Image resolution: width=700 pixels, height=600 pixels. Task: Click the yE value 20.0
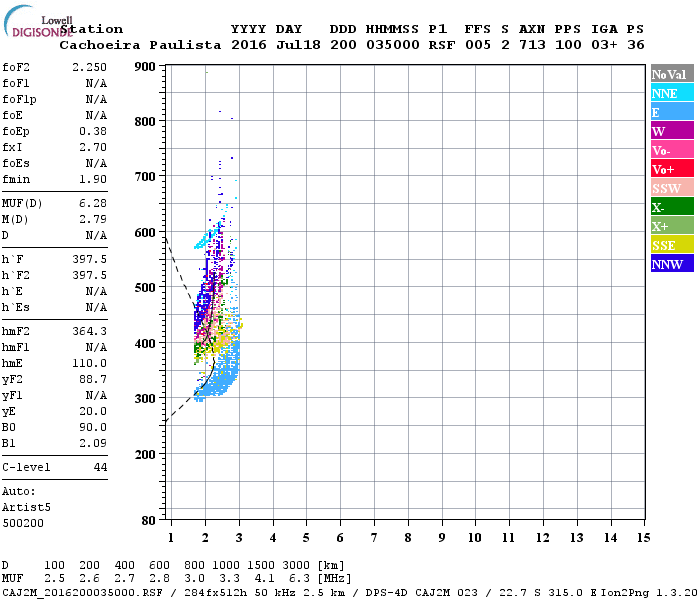93,412
